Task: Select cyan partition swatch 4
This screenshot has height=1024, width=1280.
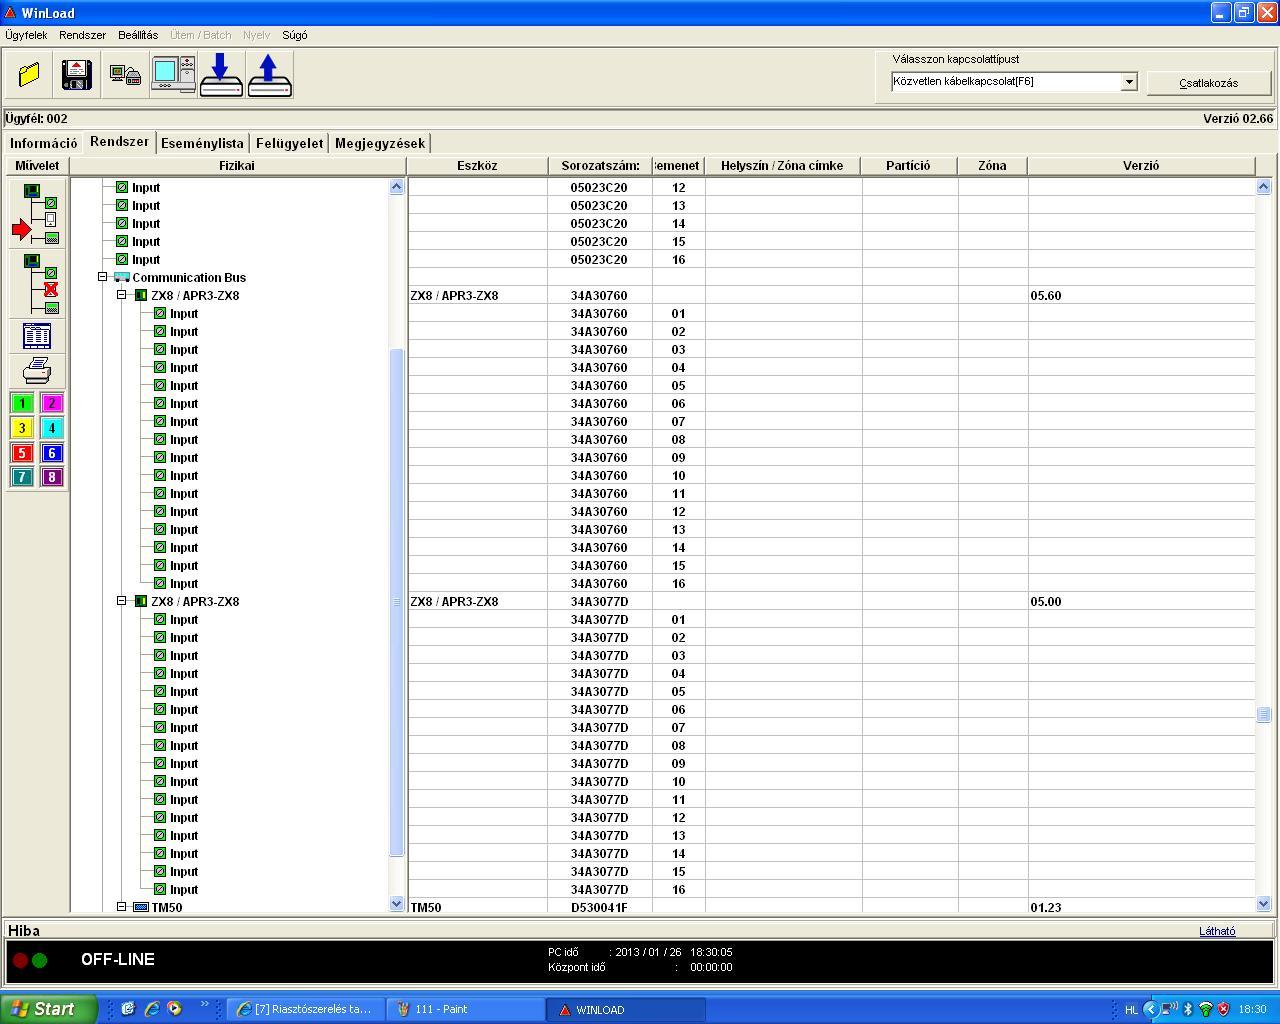Action: [x=52, y=428]
